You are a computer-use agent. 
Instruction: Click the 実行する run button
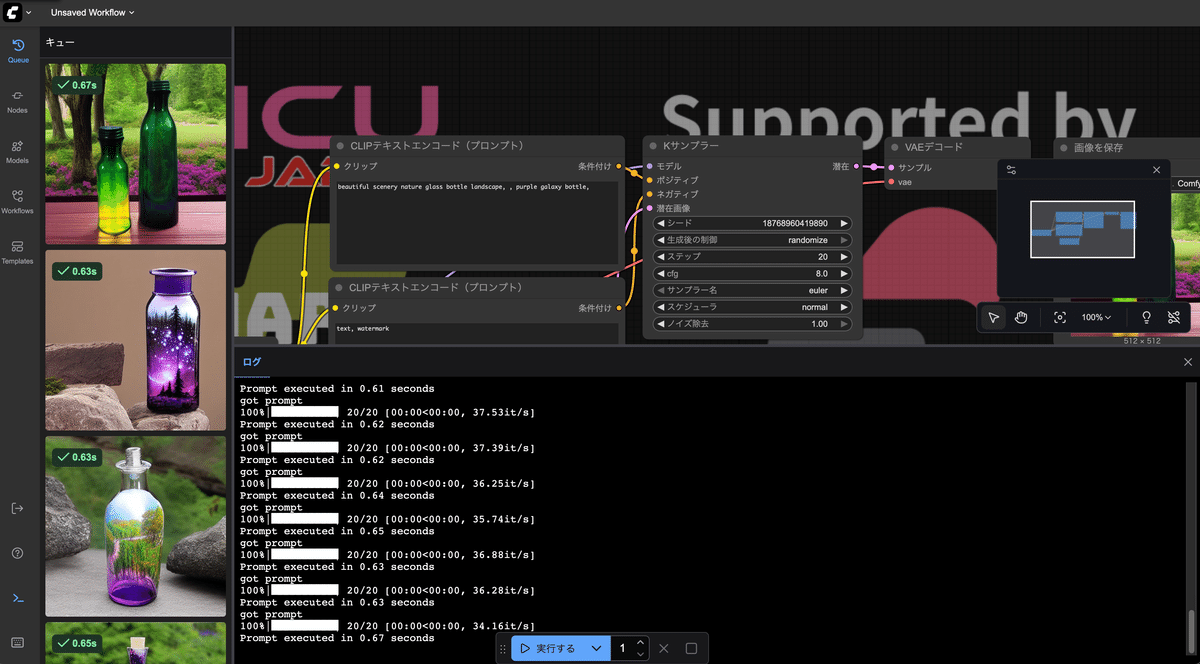(548, 648)
